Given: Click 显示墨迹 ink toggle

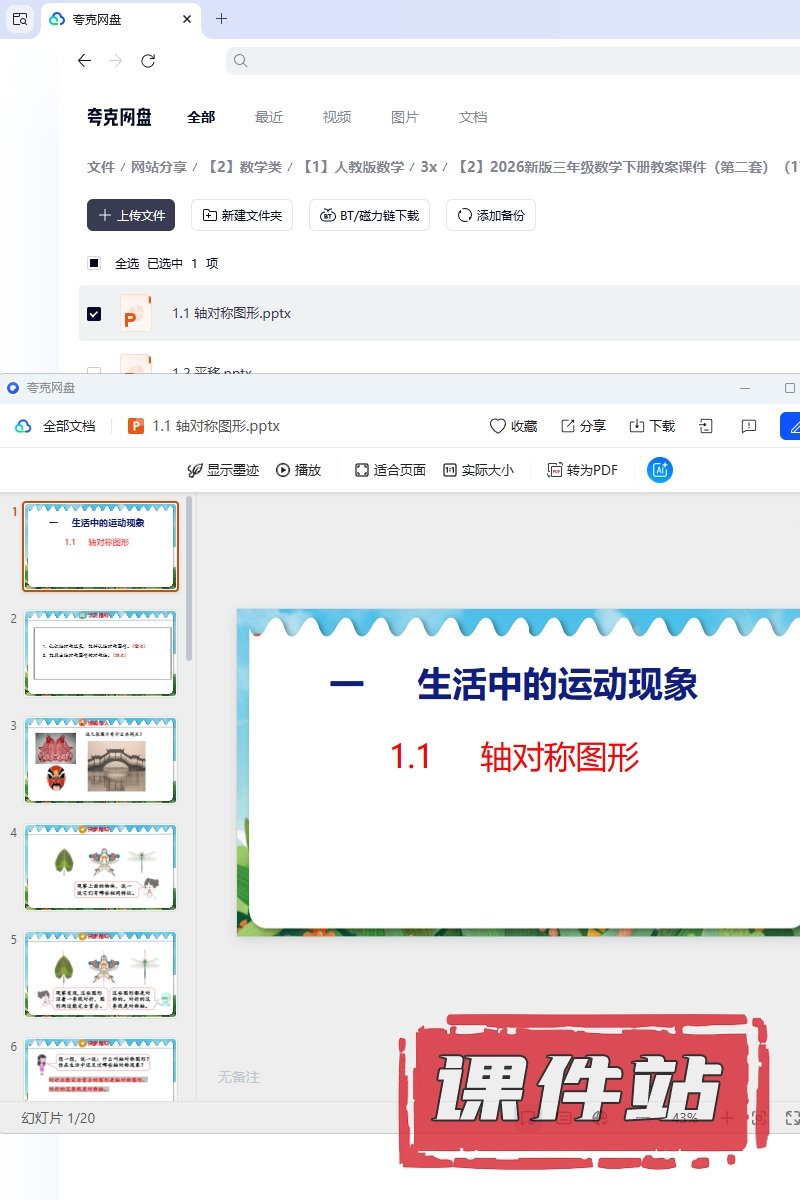Looking at the screenshot, I should click(223, 470).
